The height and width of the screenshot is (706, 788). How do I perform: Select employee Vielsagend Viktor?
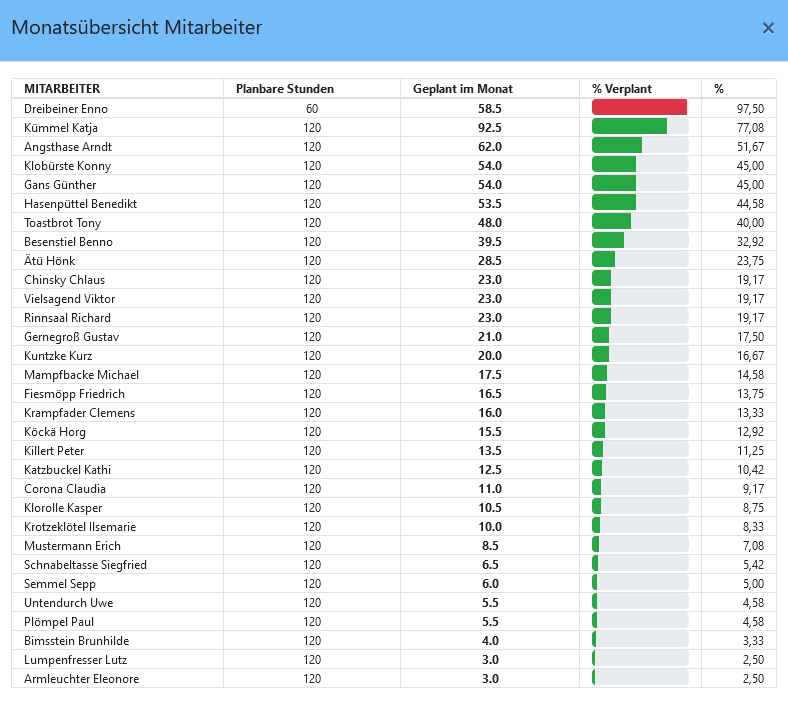[69, 299]
